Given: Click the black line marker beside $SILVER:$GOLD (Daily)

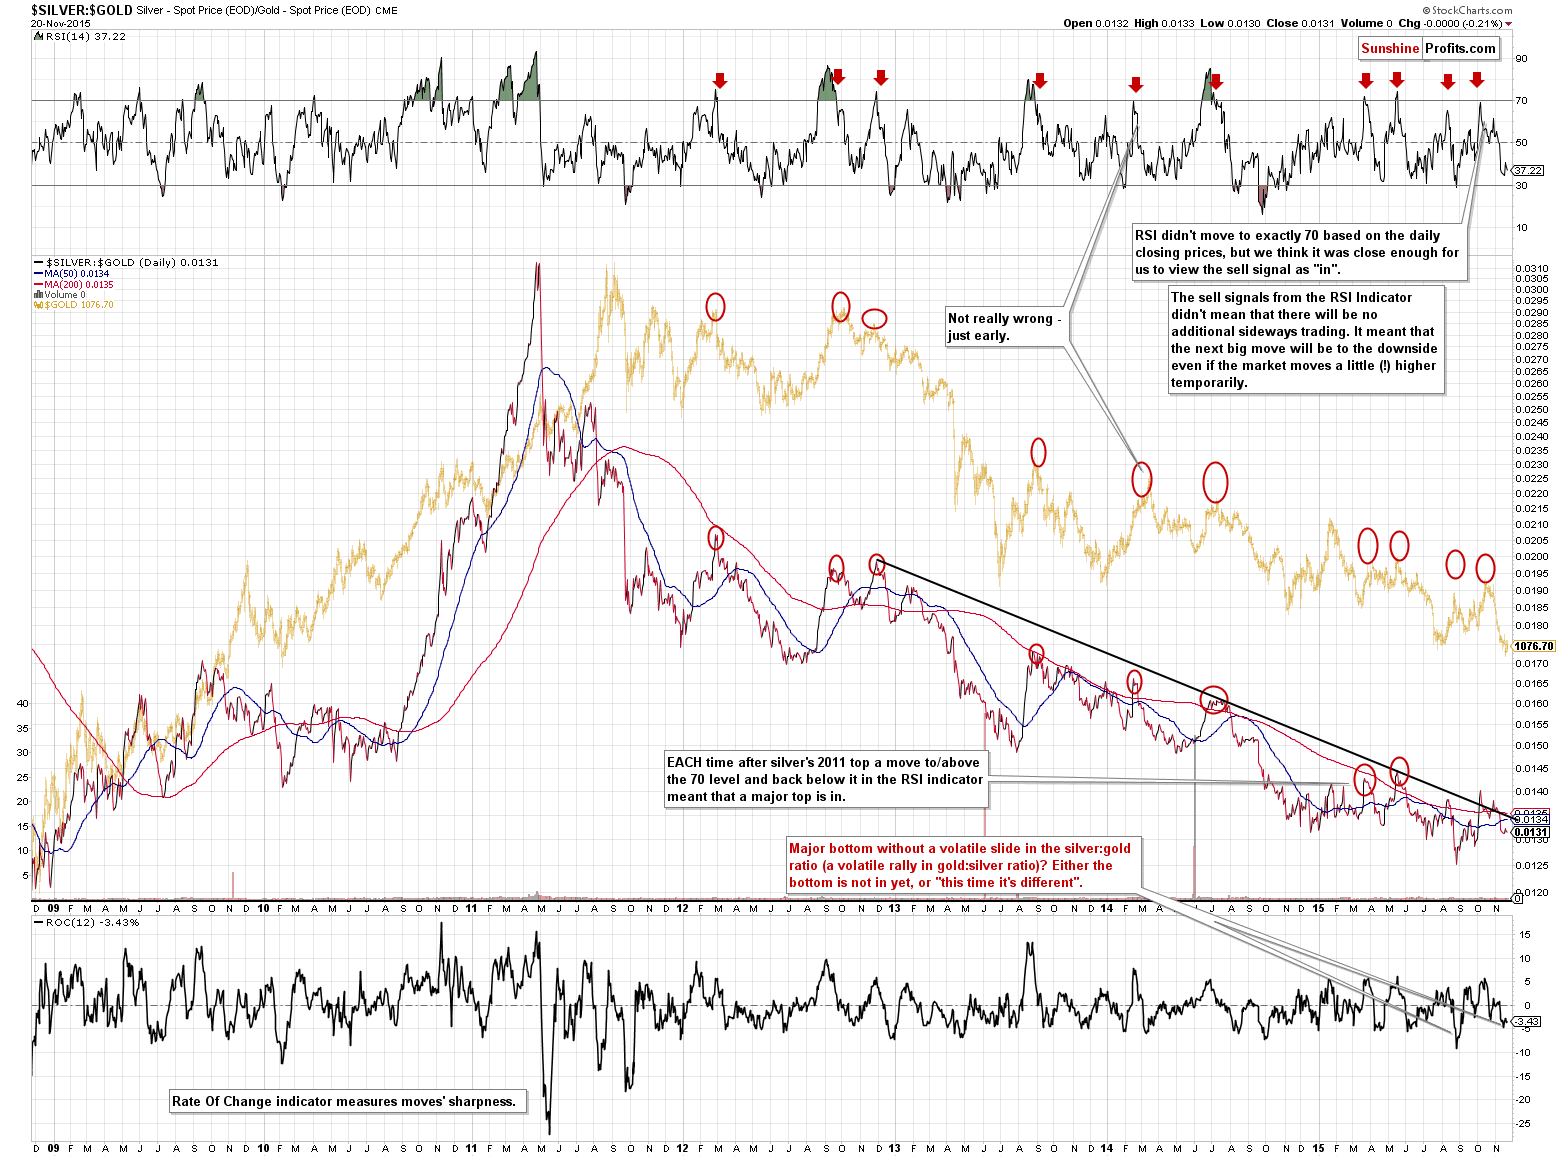Looking at the screenshot, I should pyautogui.click(x=38, y=263).
